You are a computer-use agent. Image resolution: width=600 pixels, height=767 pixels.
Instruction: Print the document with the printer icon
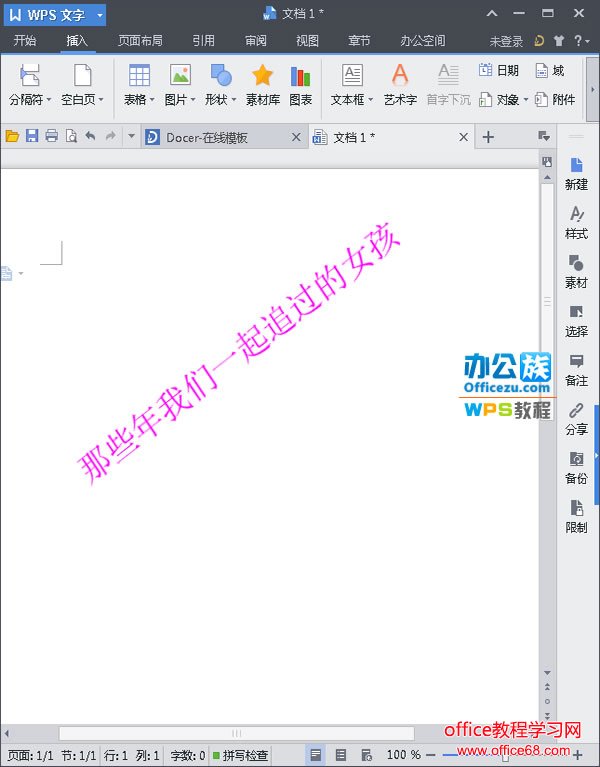click(51, 136)
